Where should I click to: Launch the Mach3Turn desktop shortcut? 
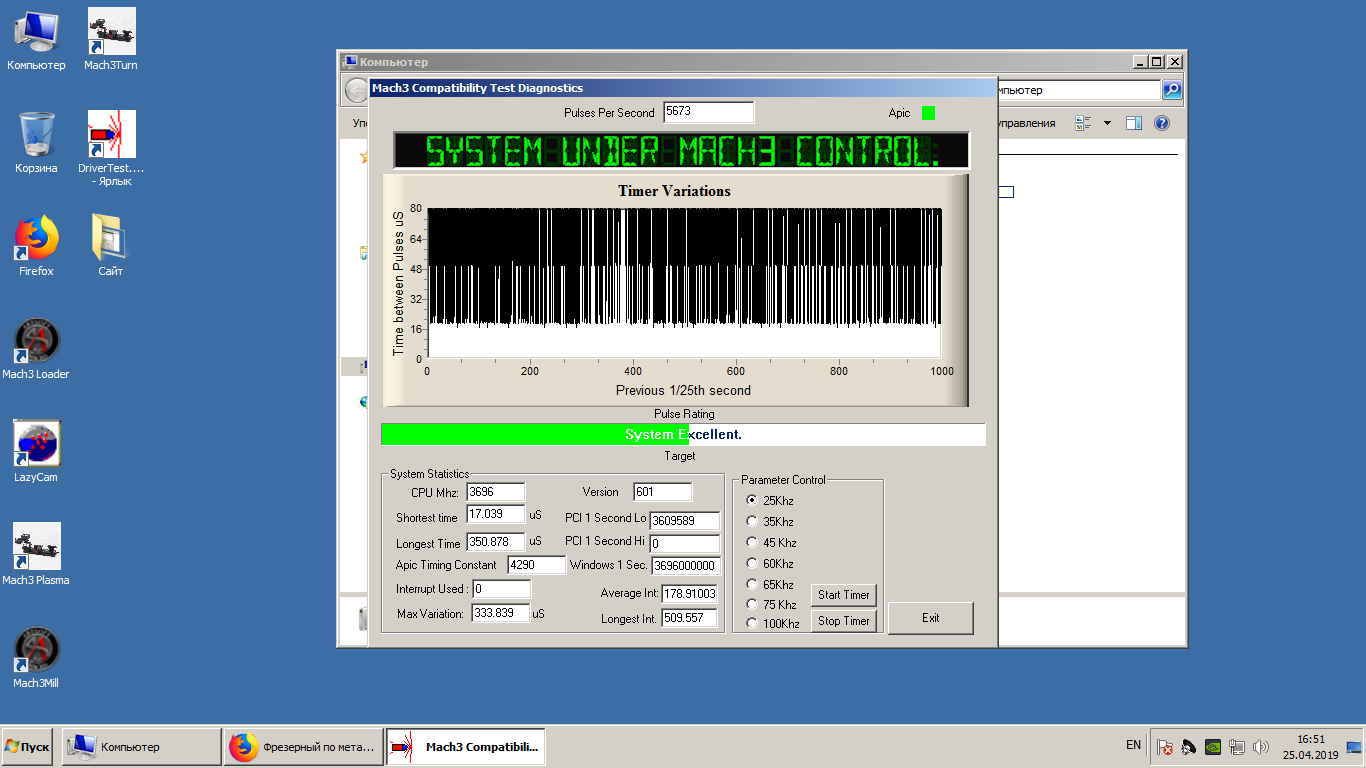click(111, 40)
